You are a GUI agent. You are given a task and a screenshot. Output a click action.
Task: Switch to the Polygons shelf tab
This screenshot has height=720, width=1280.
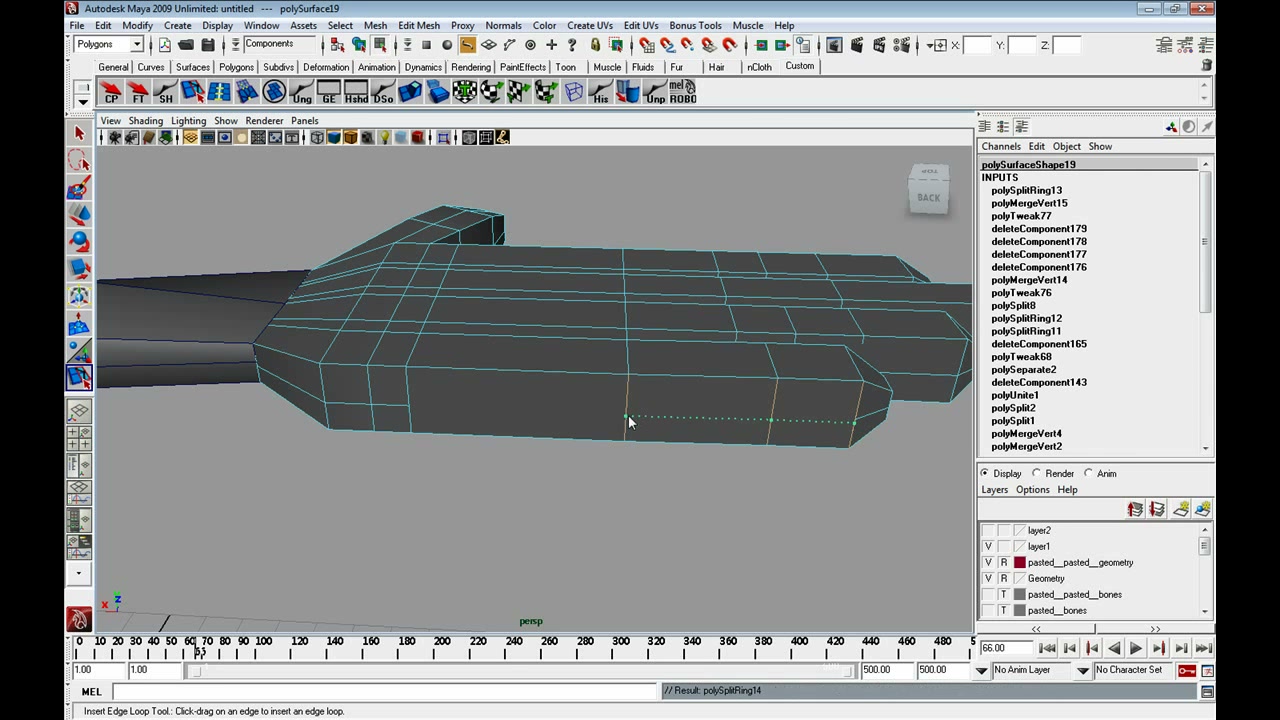pos(236,67)
